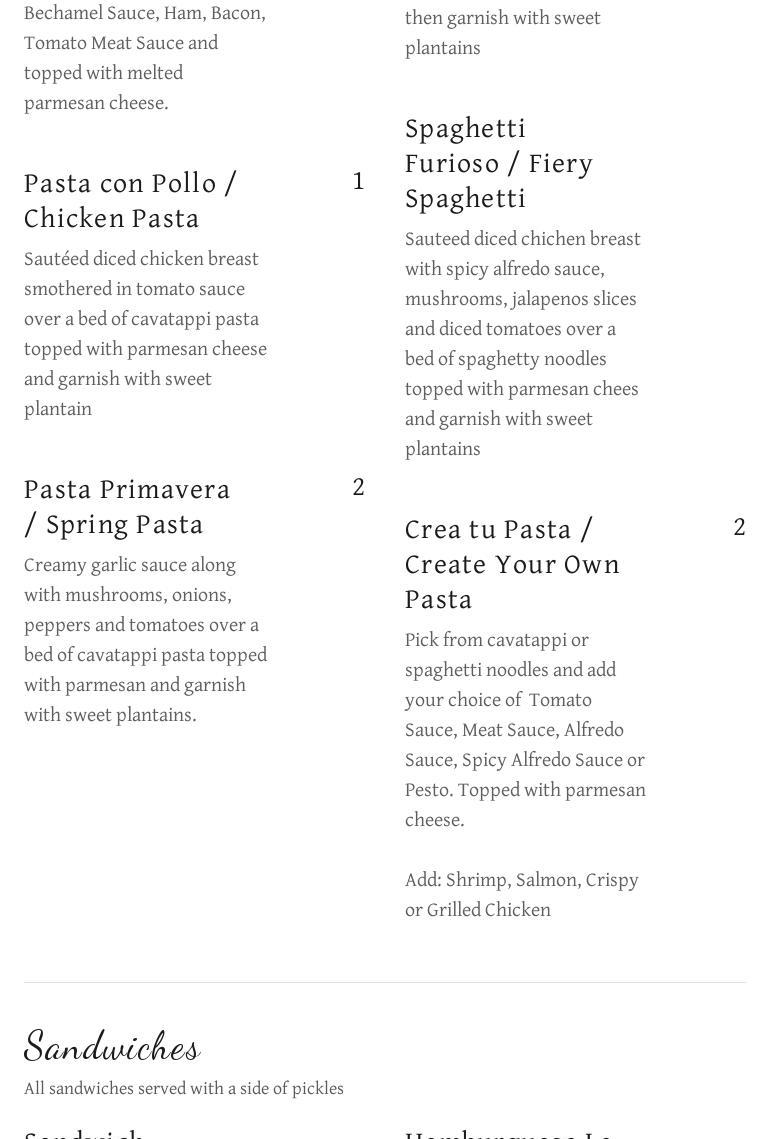Viewport: 770px width, 1139px height.
Task: Click the Chicken Pasta description paragraph
Action: [145, 334]
